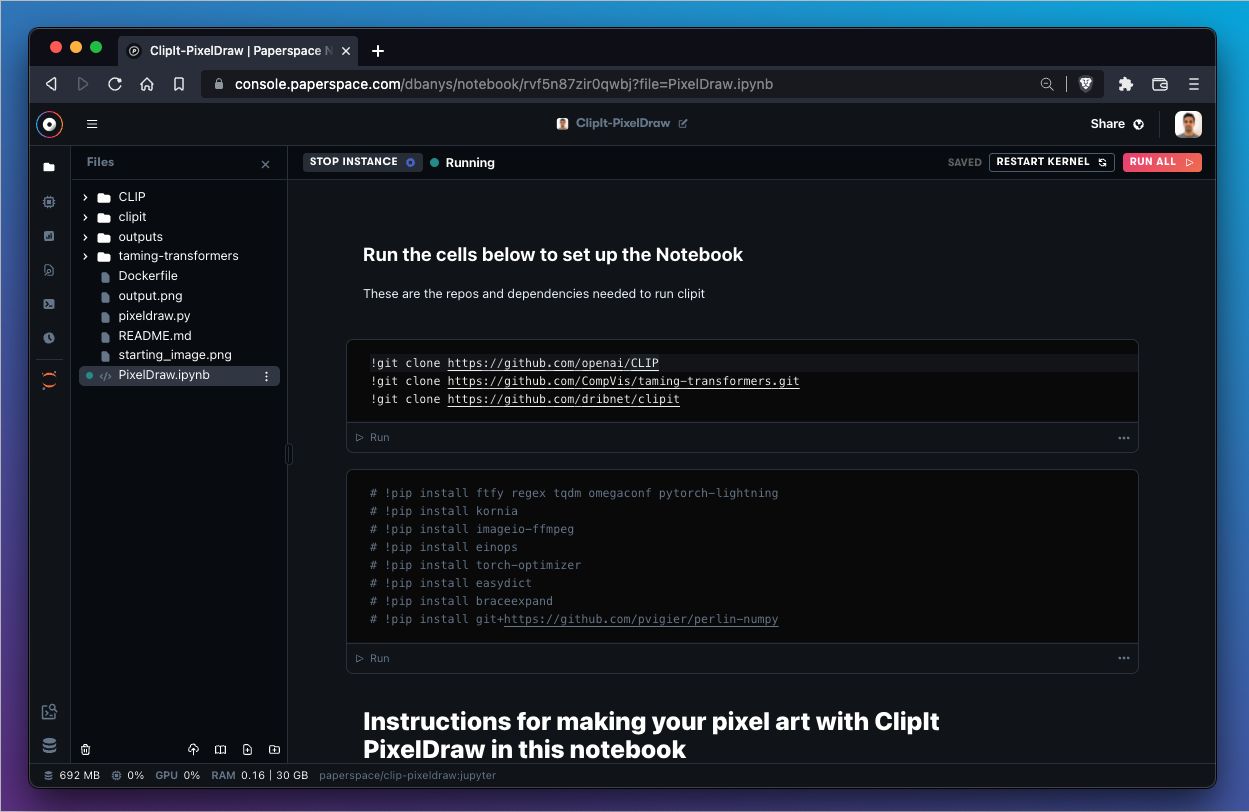1249x812 pixels.
Task: Click the open book icon in the Files panel
Action: tap(220, 749)
